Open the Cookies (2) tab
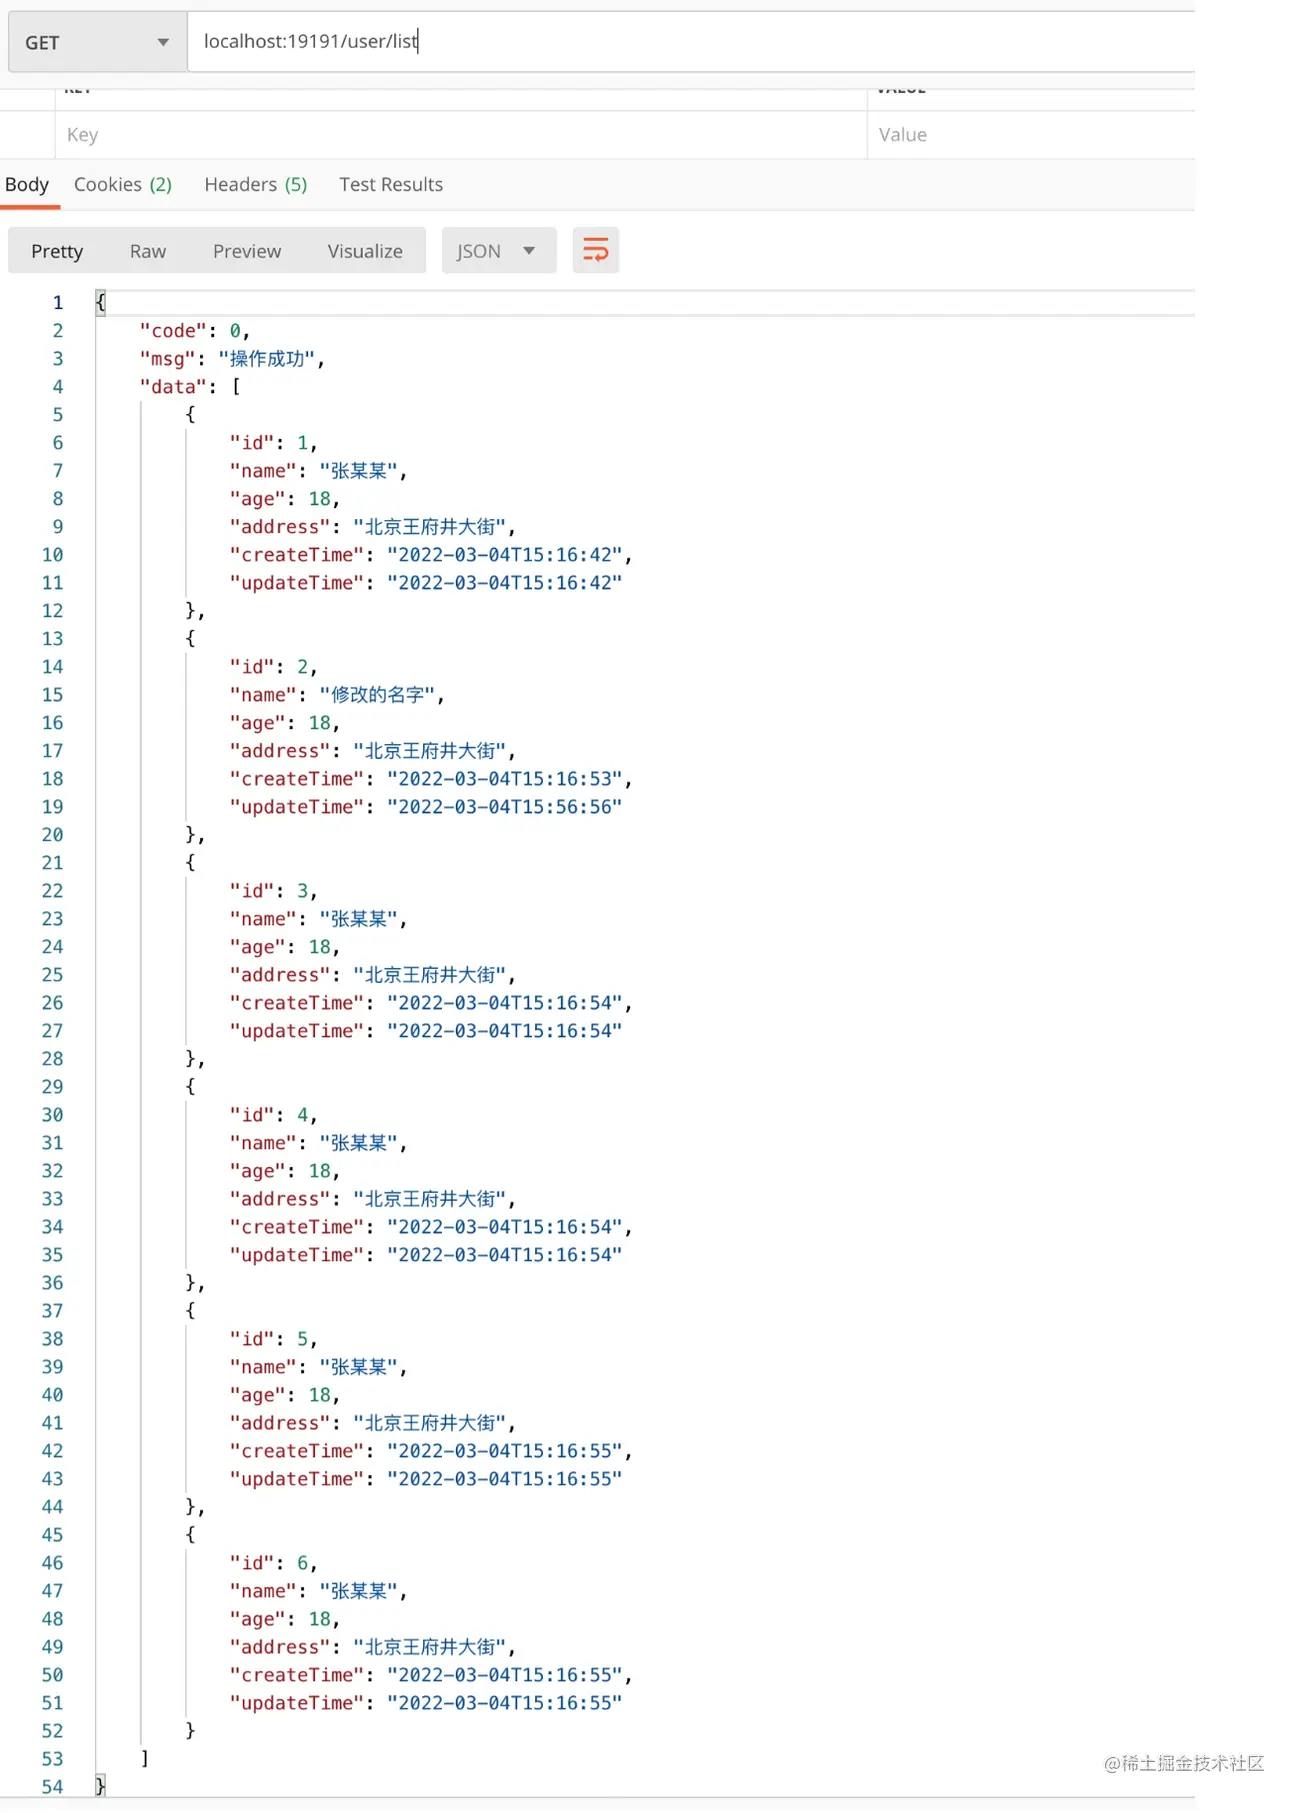 (x=123, y=184)
